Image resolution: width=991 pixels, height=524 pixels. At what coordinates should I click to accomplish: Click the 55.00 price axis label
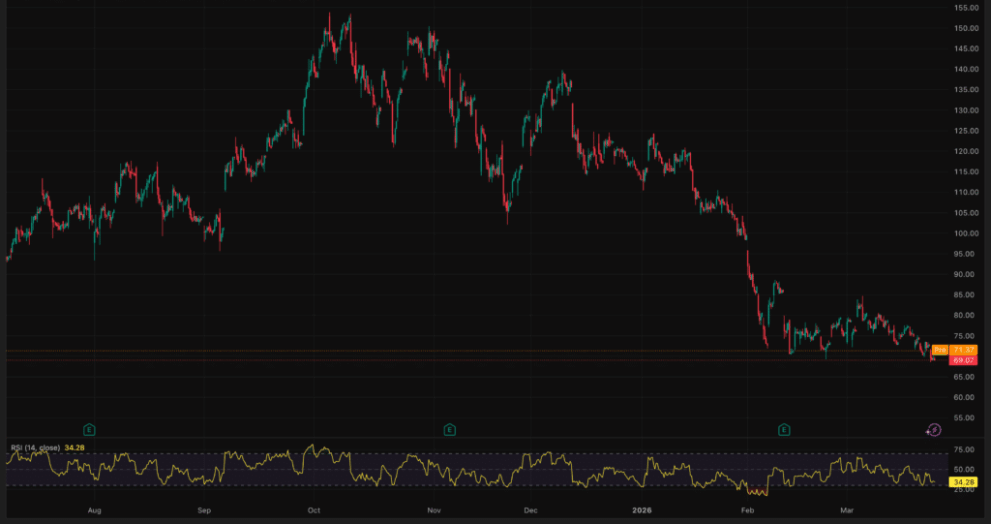pyautogui.click(x=964, y=418)
